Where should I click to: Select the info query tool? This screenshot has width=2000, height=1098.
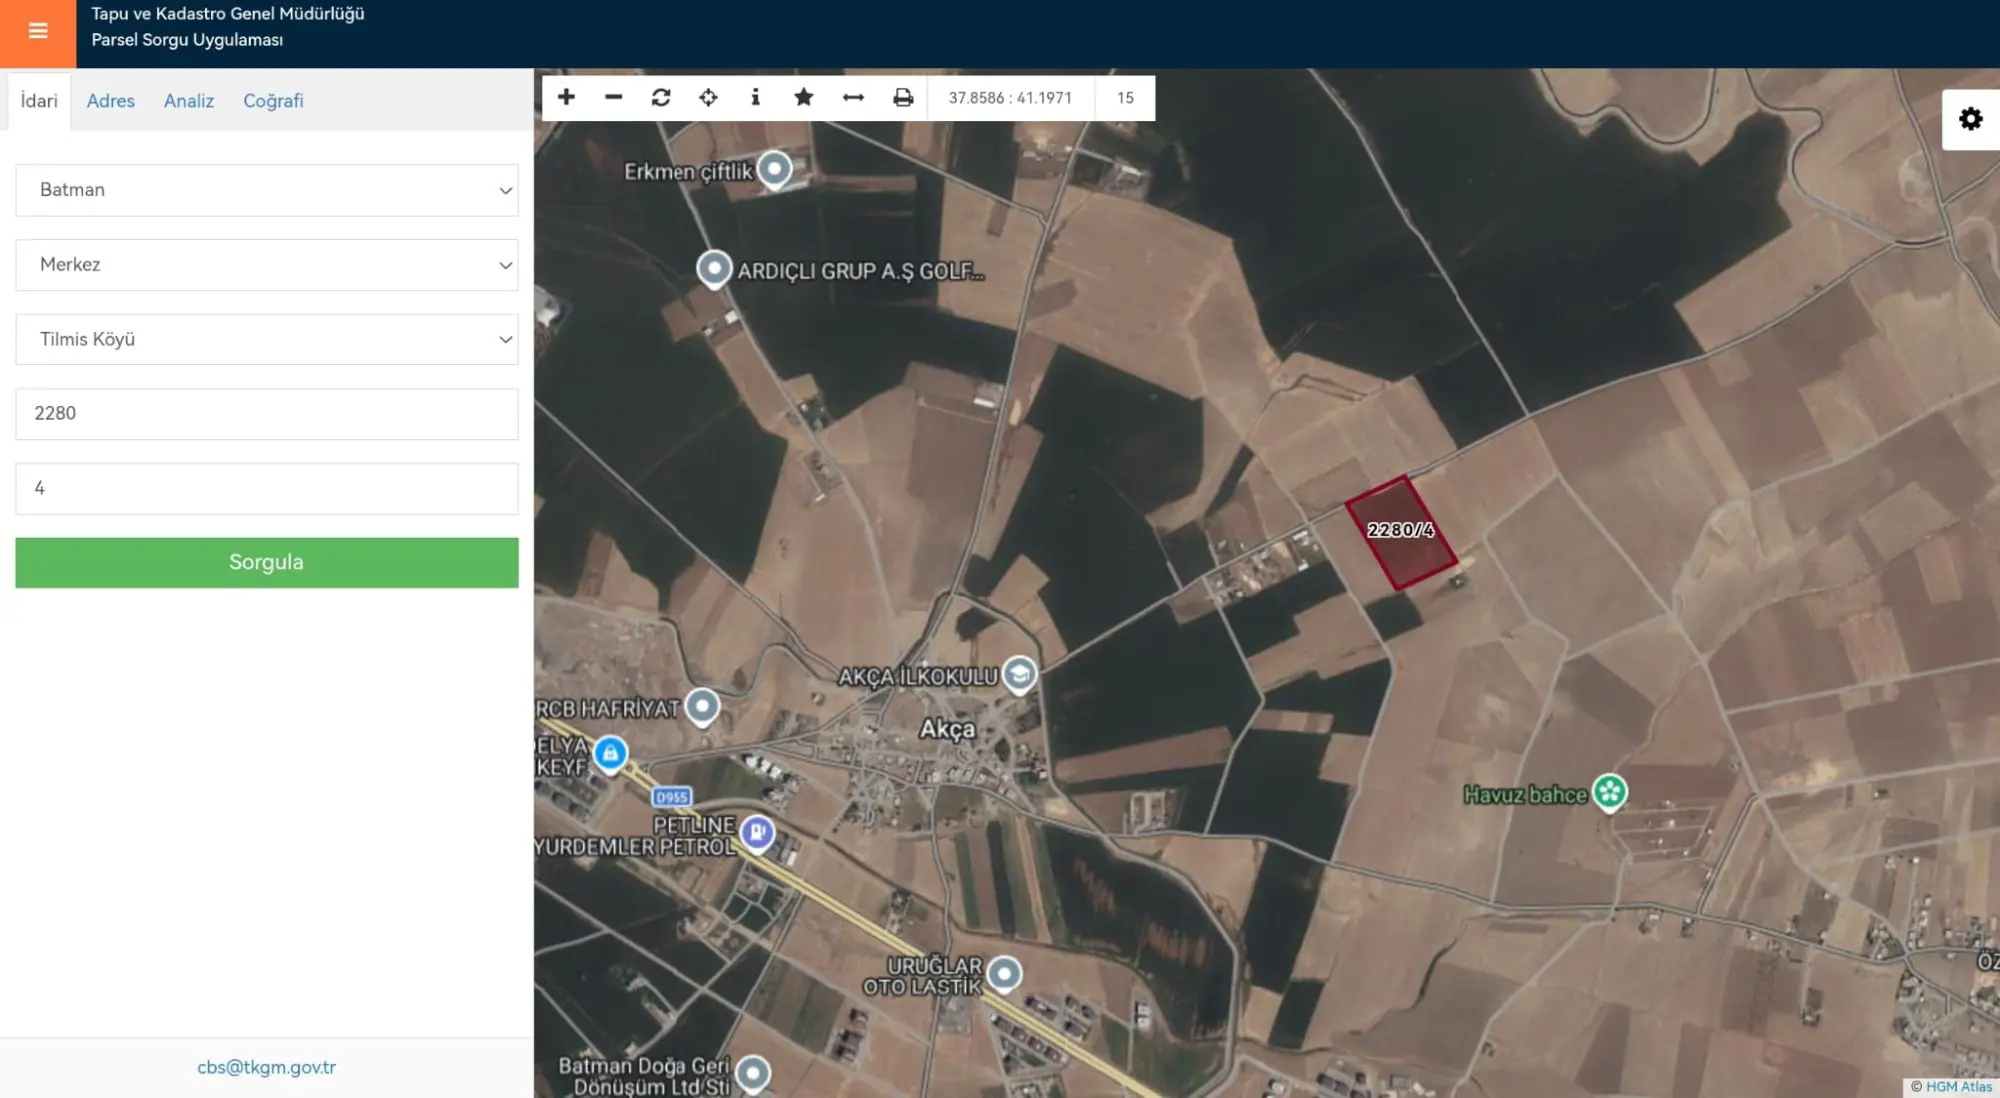tap(755, 97)
